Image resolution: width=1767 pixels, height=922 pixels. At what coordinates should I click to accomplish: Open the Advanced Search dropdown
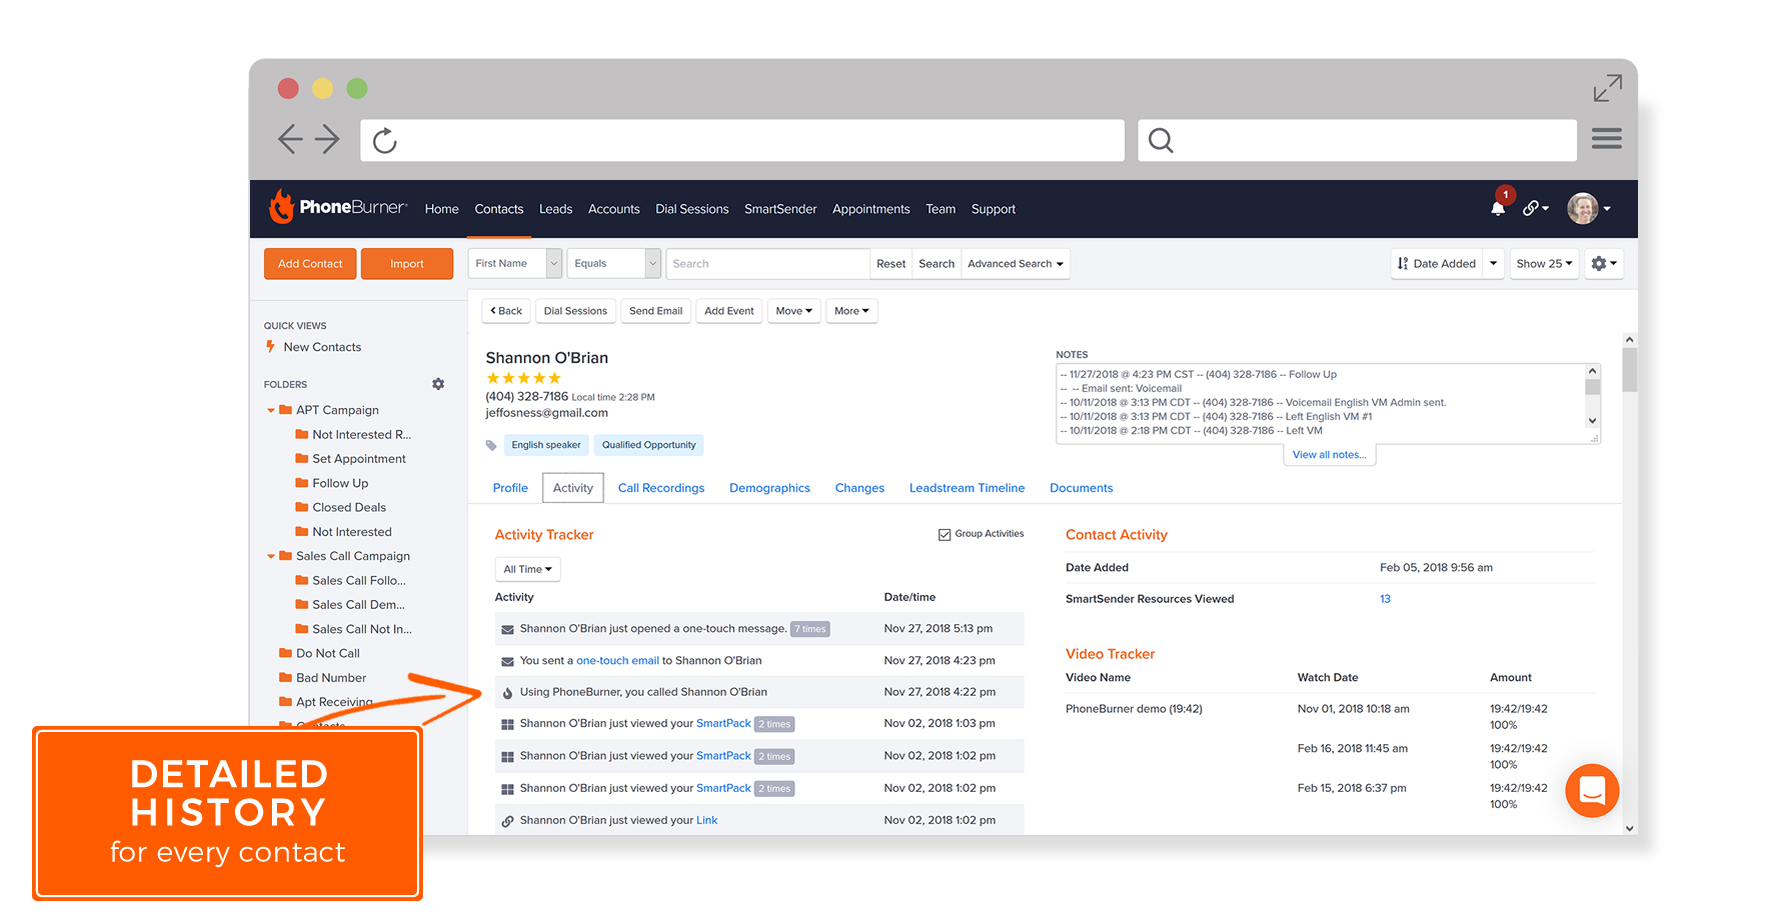click(1015, 263)
